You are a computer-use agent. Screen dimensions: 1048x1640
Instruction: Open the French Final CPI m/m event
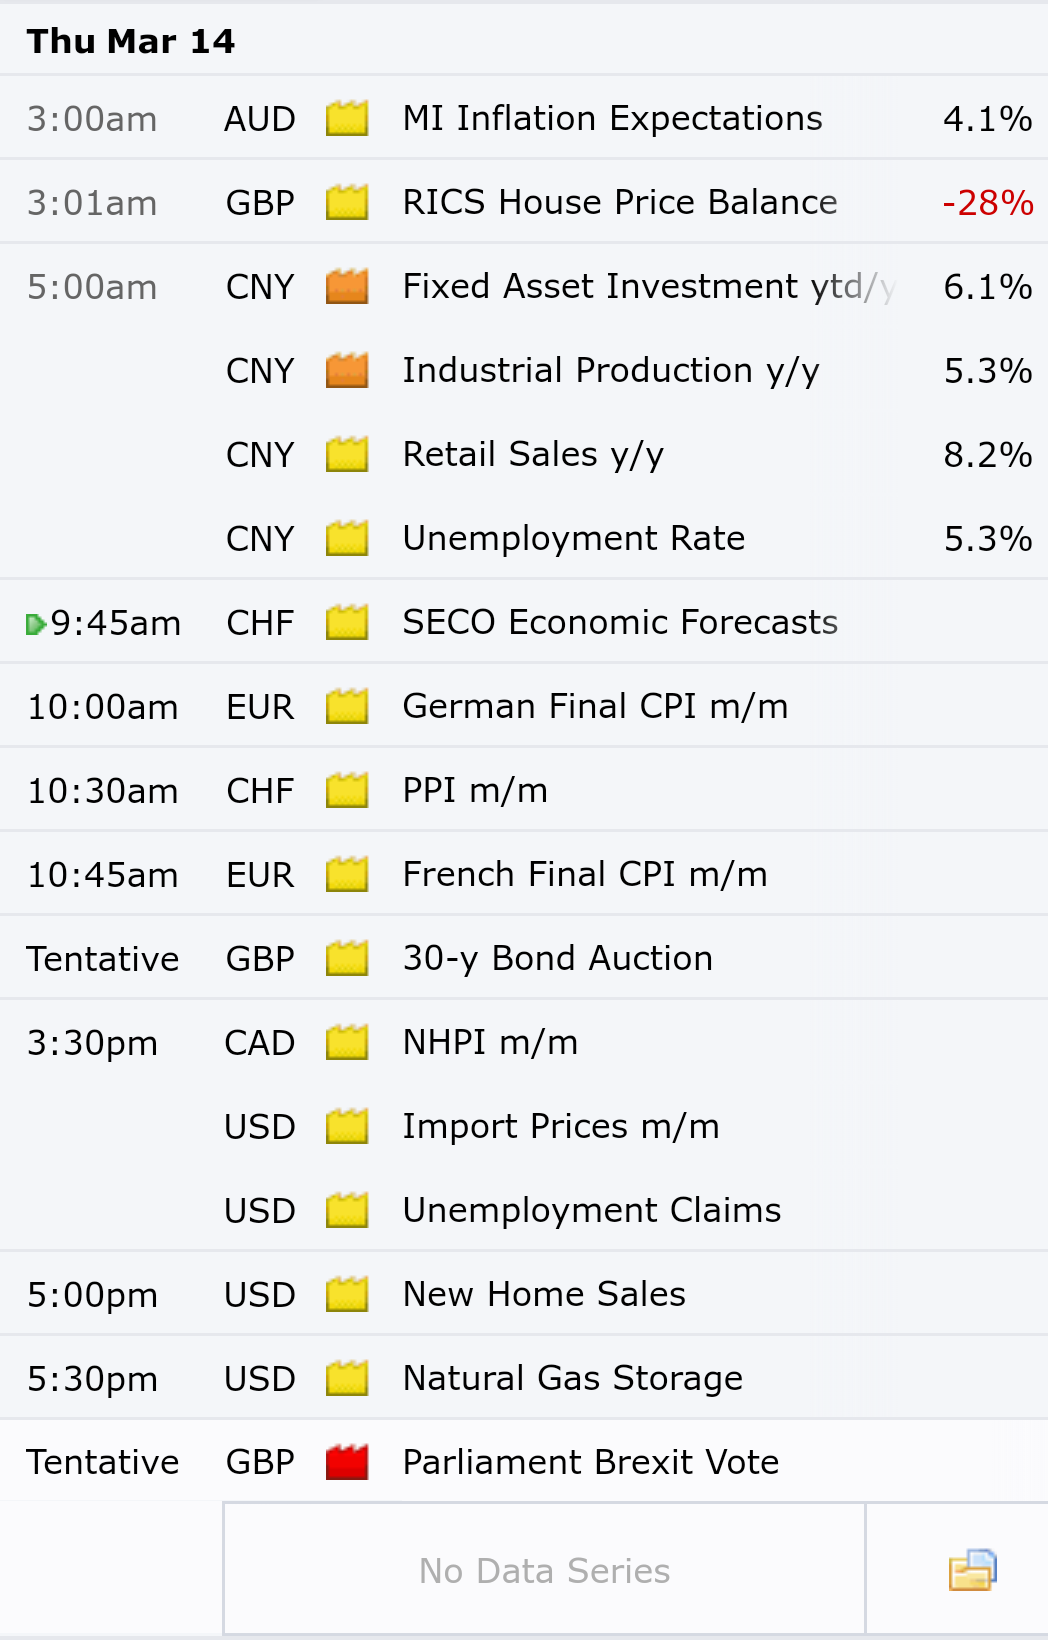(x=585, y=874)
